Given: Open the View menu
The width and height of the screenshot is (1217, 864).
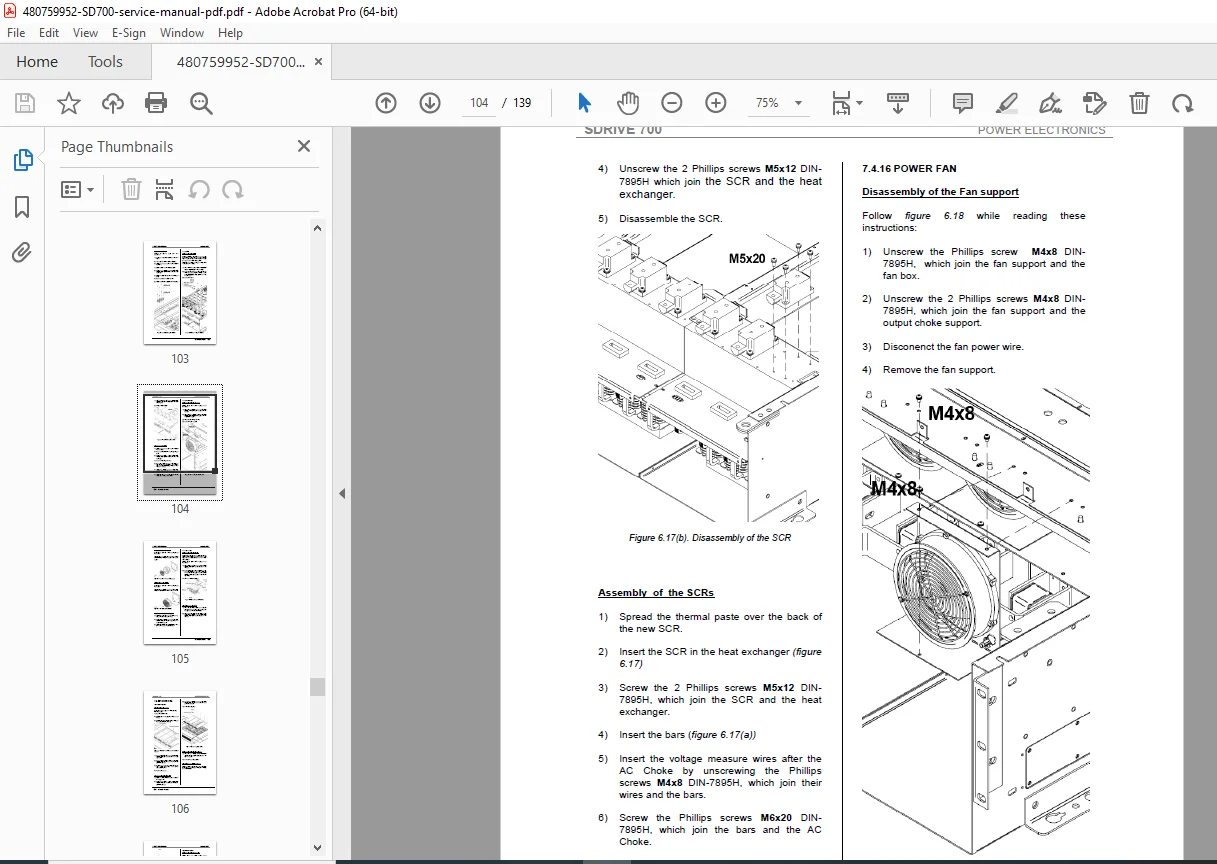Looking at the screenshot, I should [x=85, y=33].
